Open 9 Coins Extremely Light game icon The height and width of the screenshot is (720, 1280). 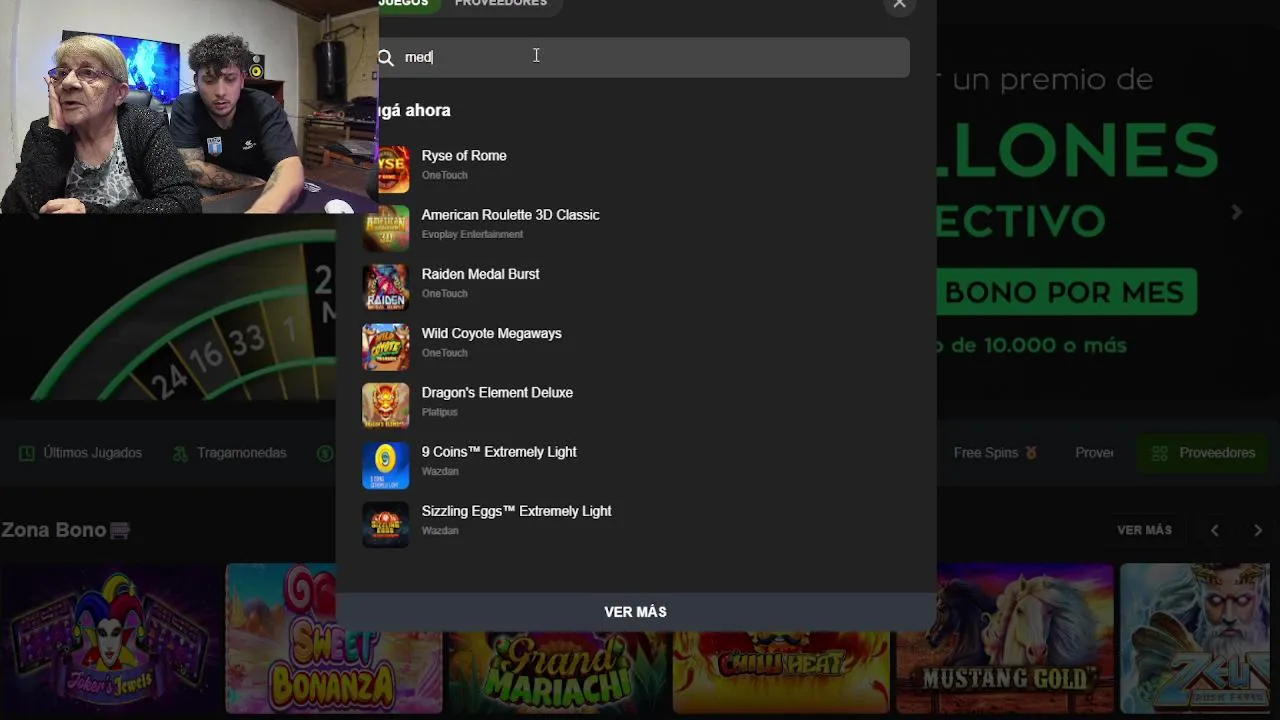[386, 465]
